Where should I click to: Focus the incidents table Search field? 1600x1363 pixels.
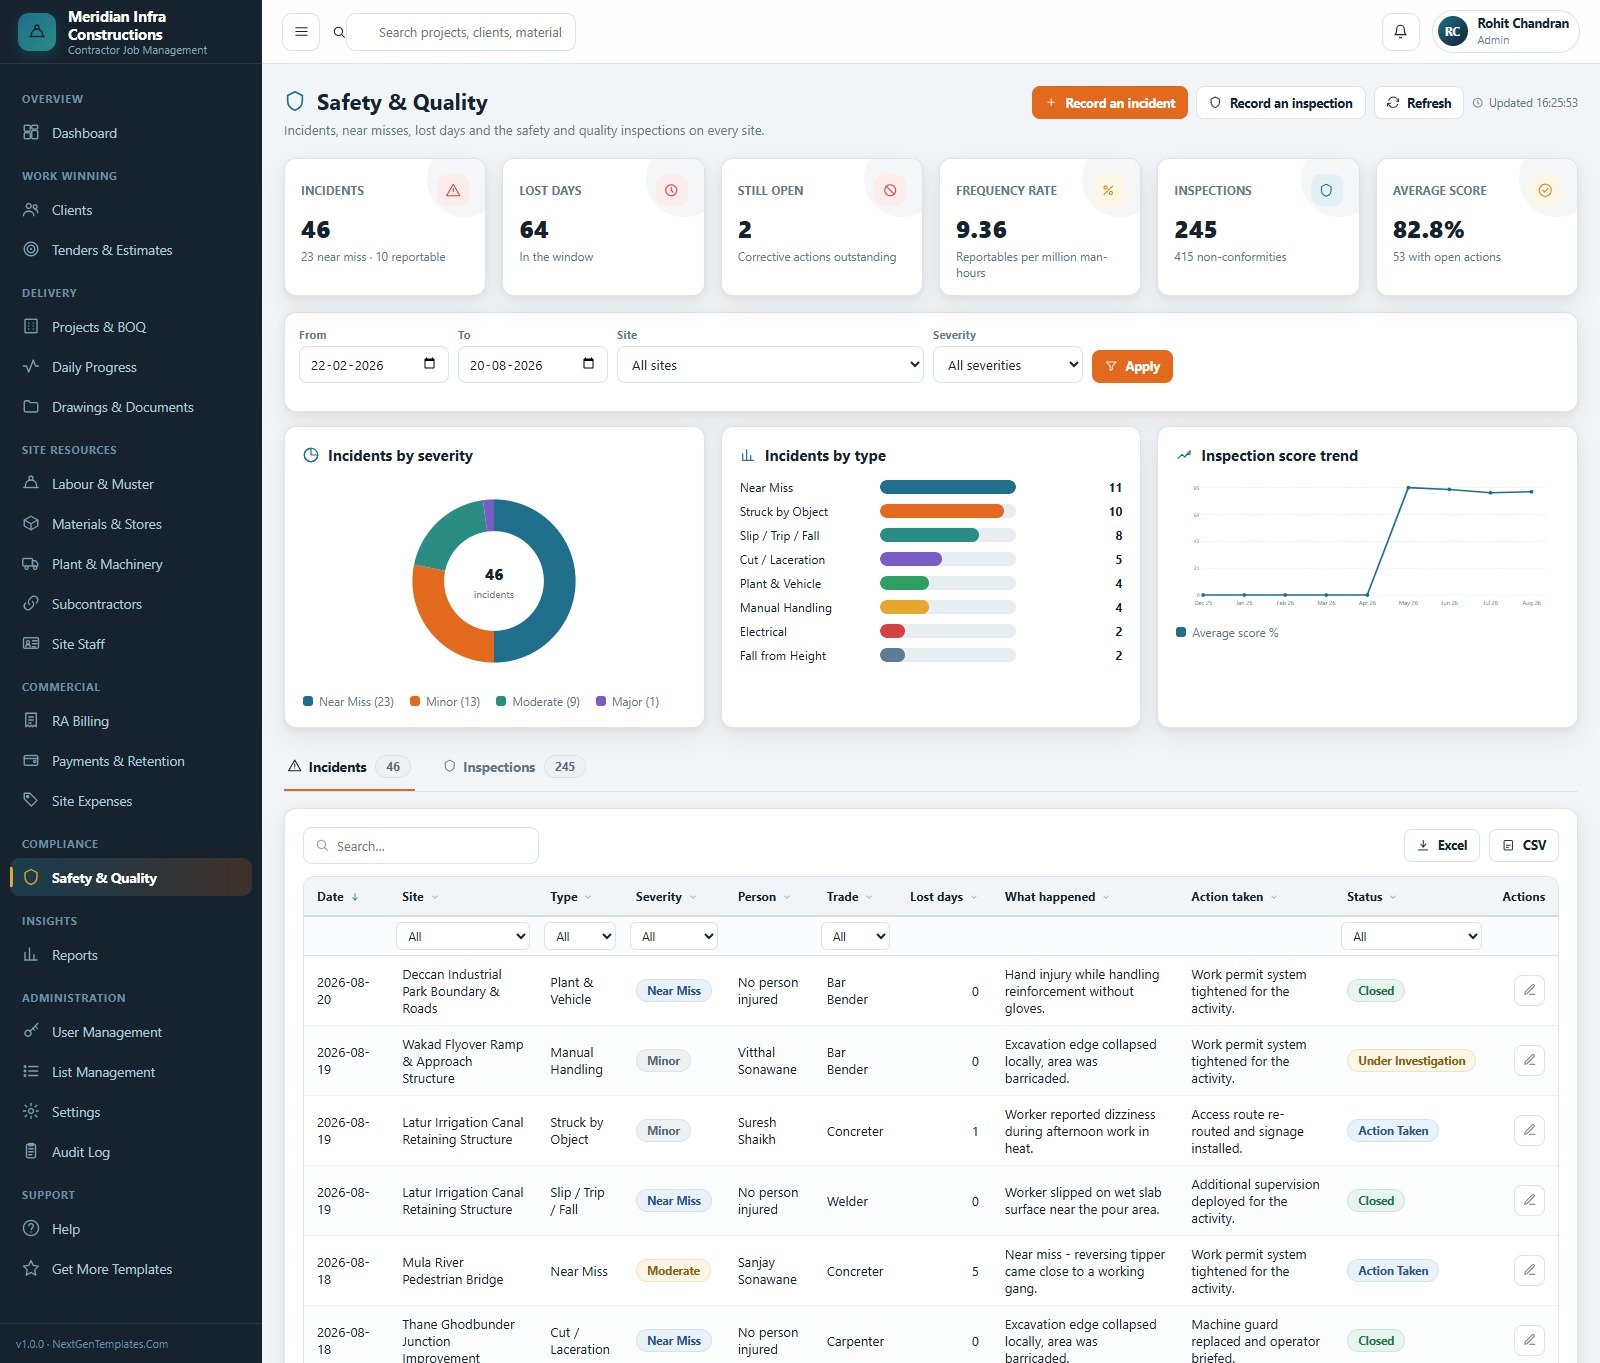click(x=421, y=846)
